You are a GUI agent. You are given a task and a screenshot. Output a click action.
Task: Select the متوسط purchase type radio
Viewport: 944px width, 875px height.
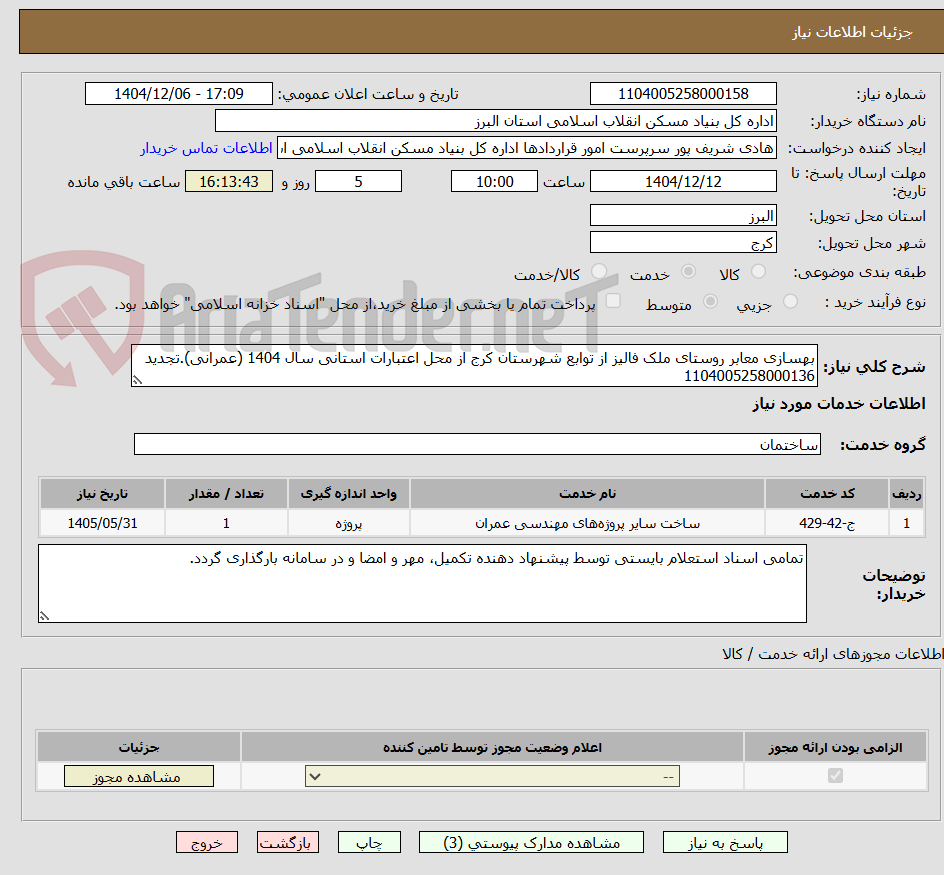coord(710,301)
